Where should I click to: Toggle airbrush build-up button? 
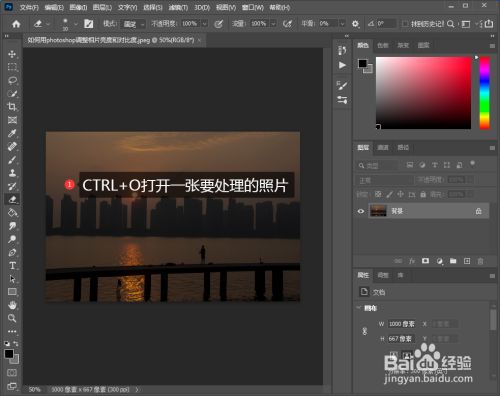pos(287,24)
